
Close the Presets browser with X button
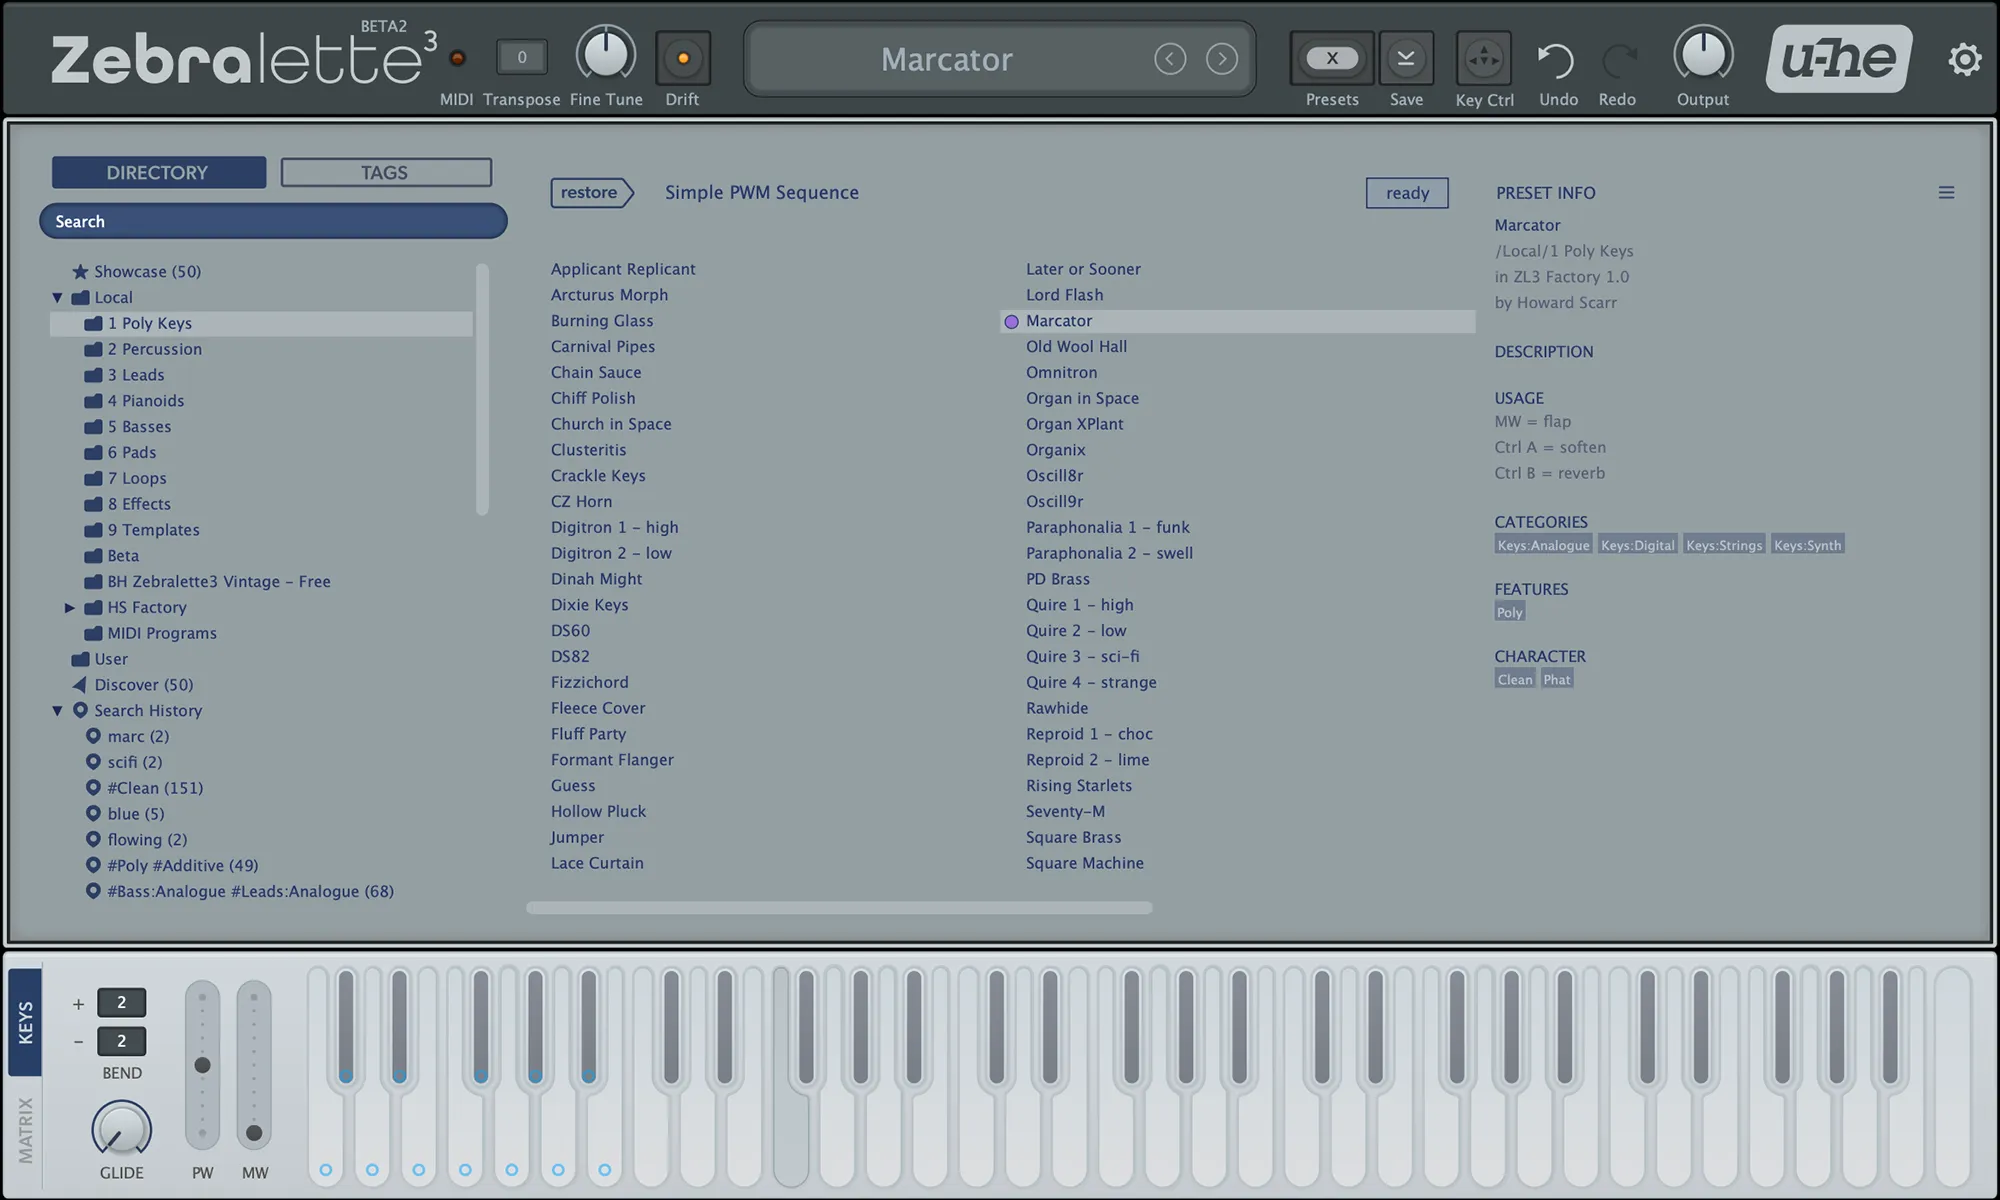click(1331, 59)
